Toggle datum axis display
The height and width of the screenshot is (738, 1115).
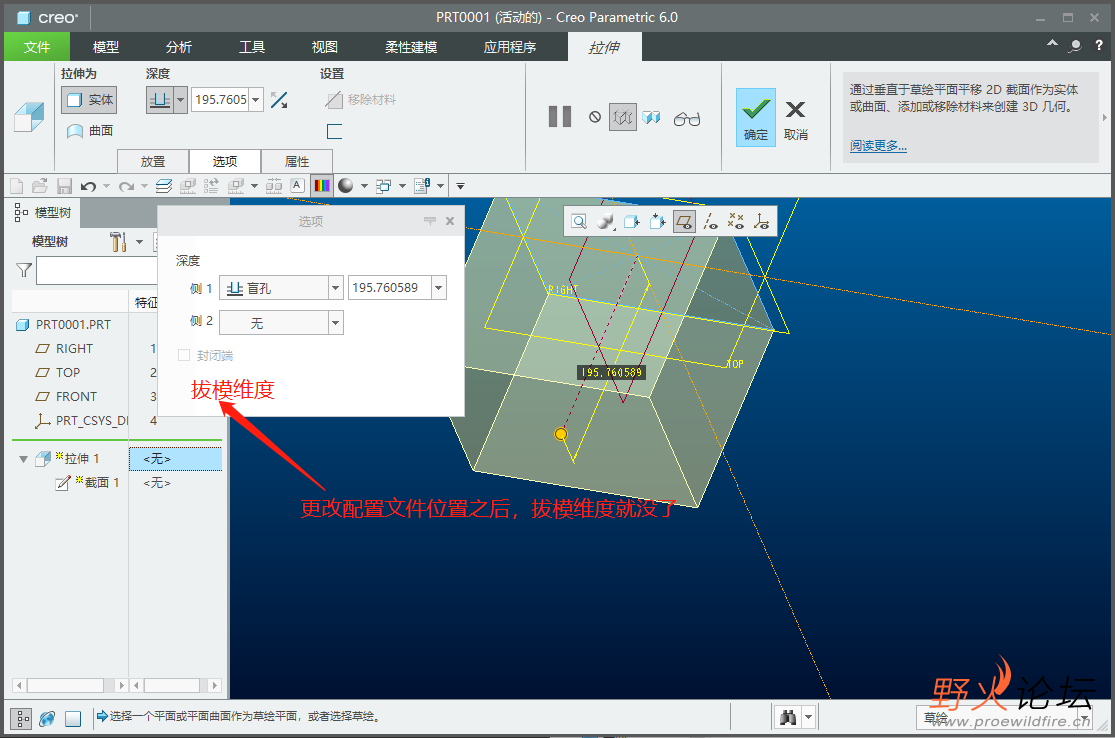click(710, 222)
